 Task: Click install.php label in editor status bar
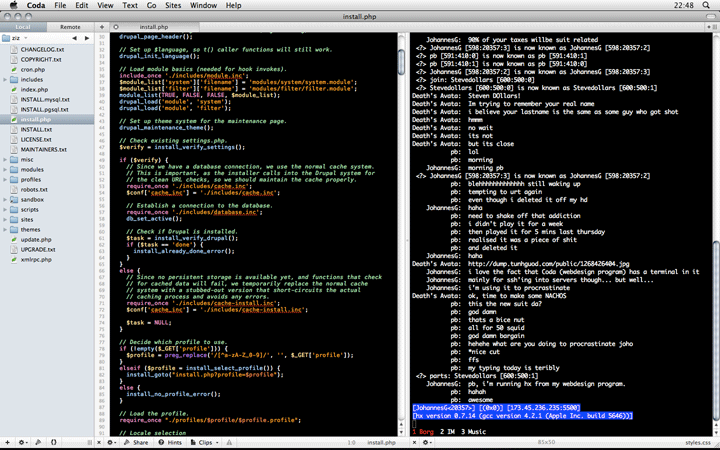381,442
